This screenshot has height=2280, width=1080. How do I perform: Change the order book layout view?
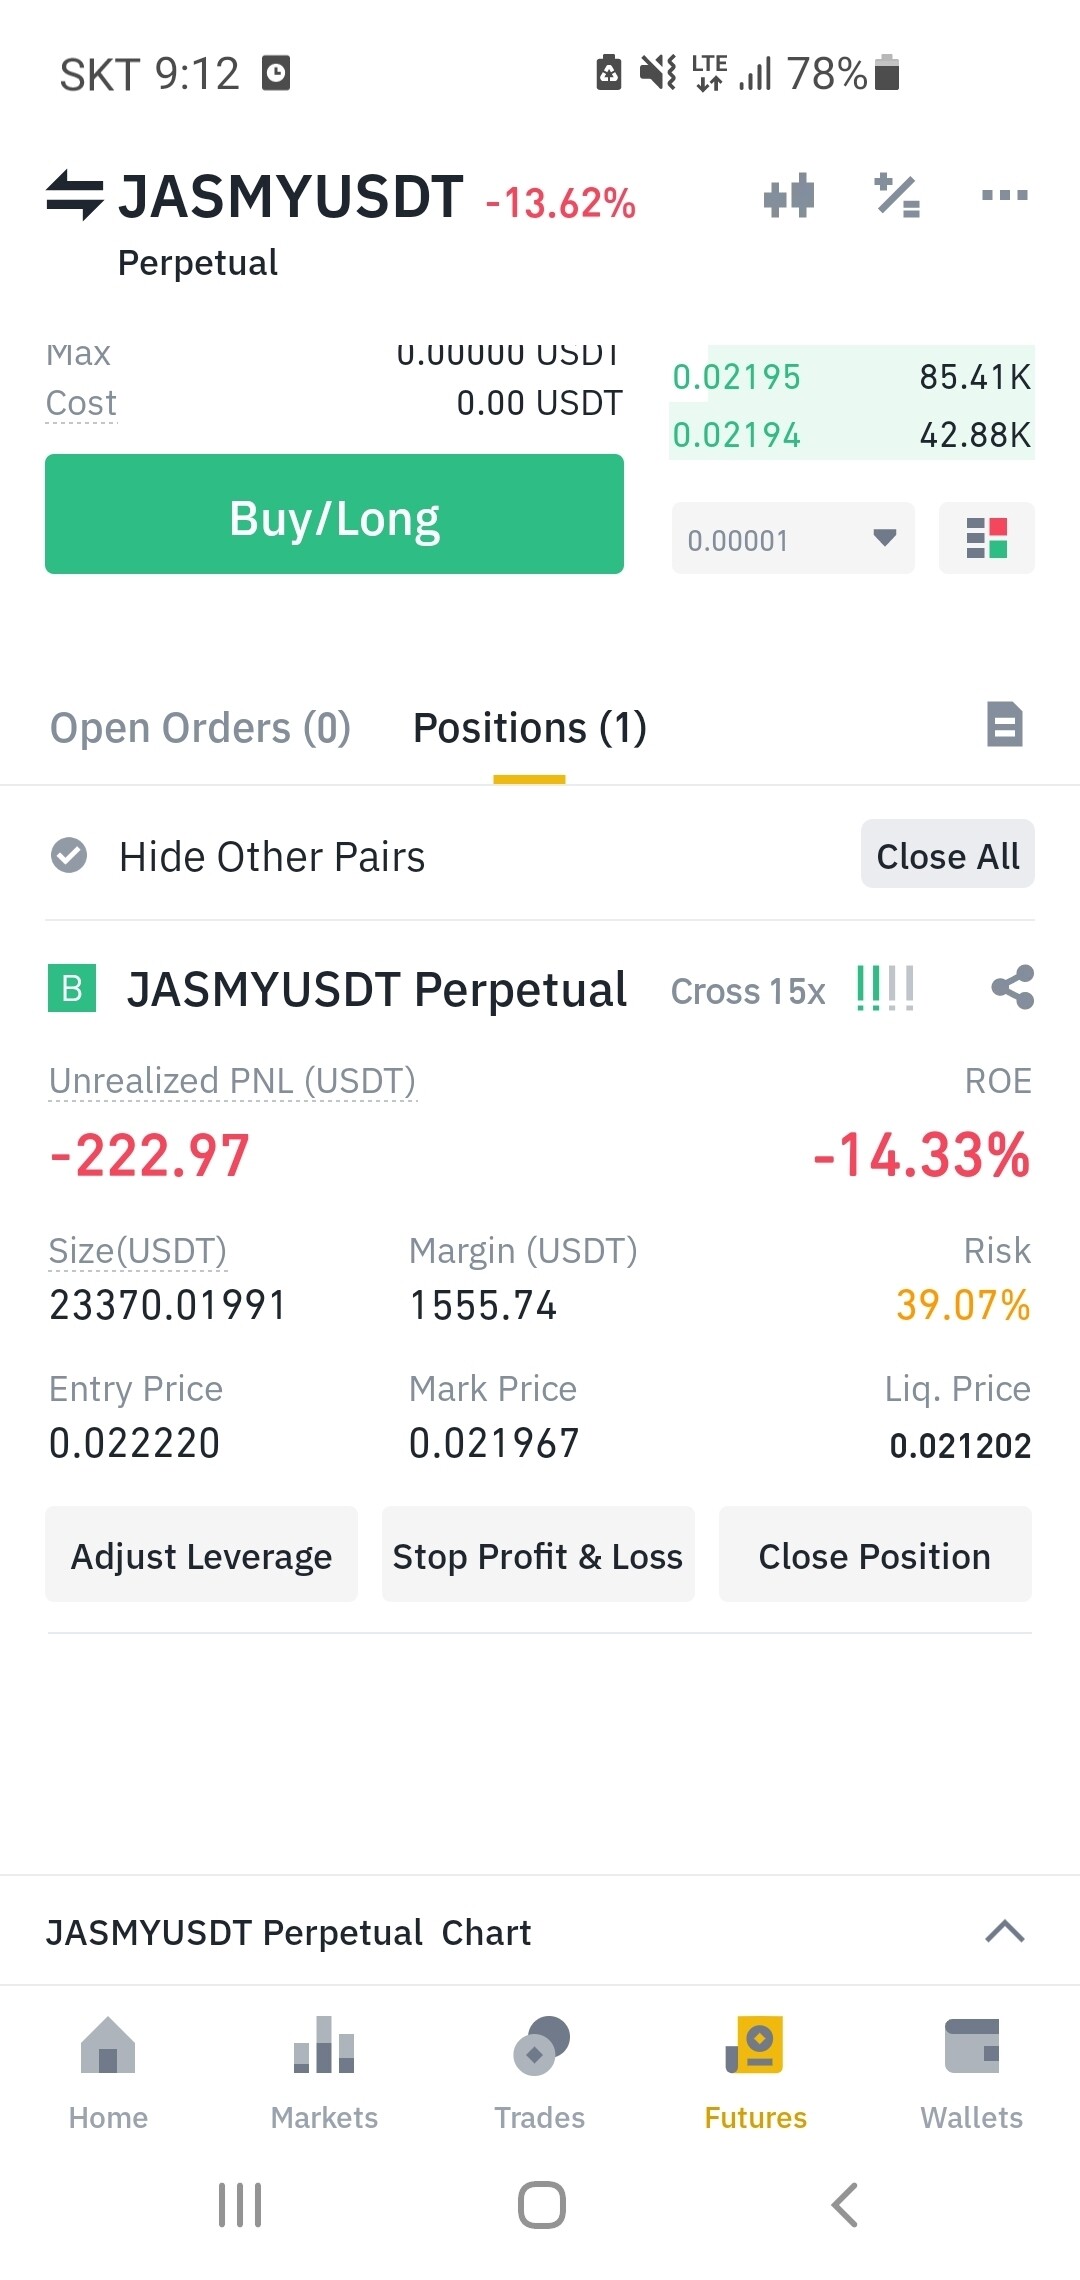click(986, 538)
